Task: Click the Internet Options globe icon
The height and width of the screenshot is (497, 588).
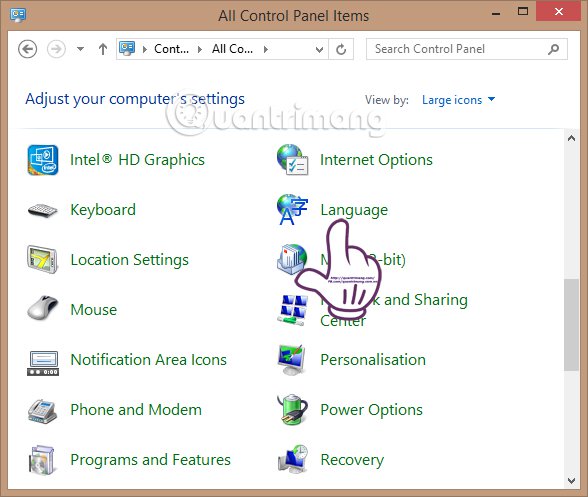Action: 292,160
